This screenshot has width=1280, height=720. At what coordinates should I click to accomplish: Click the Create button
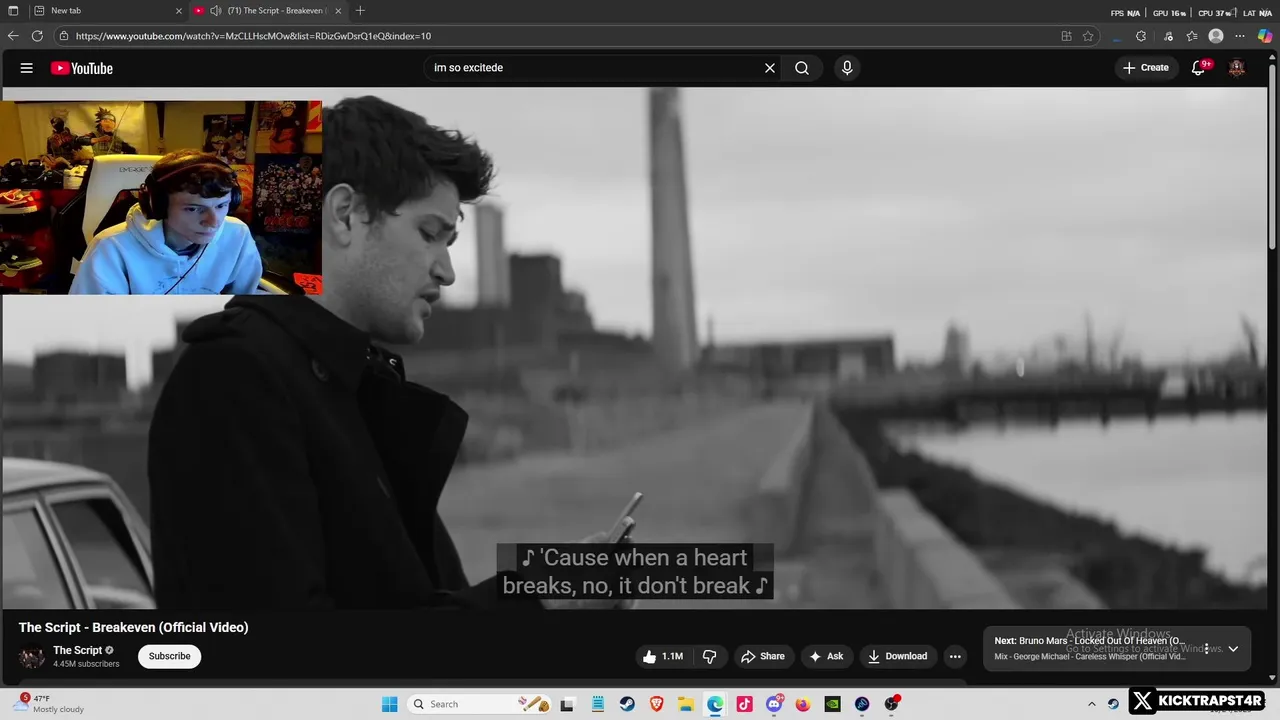[x=1146, y=68]
